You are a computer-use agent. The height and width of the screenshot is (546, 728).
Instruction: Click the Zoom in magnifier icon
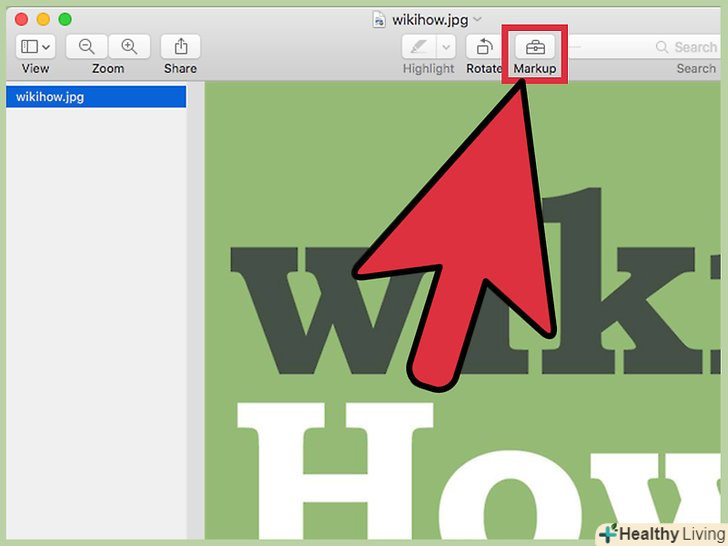pos(129,46)
